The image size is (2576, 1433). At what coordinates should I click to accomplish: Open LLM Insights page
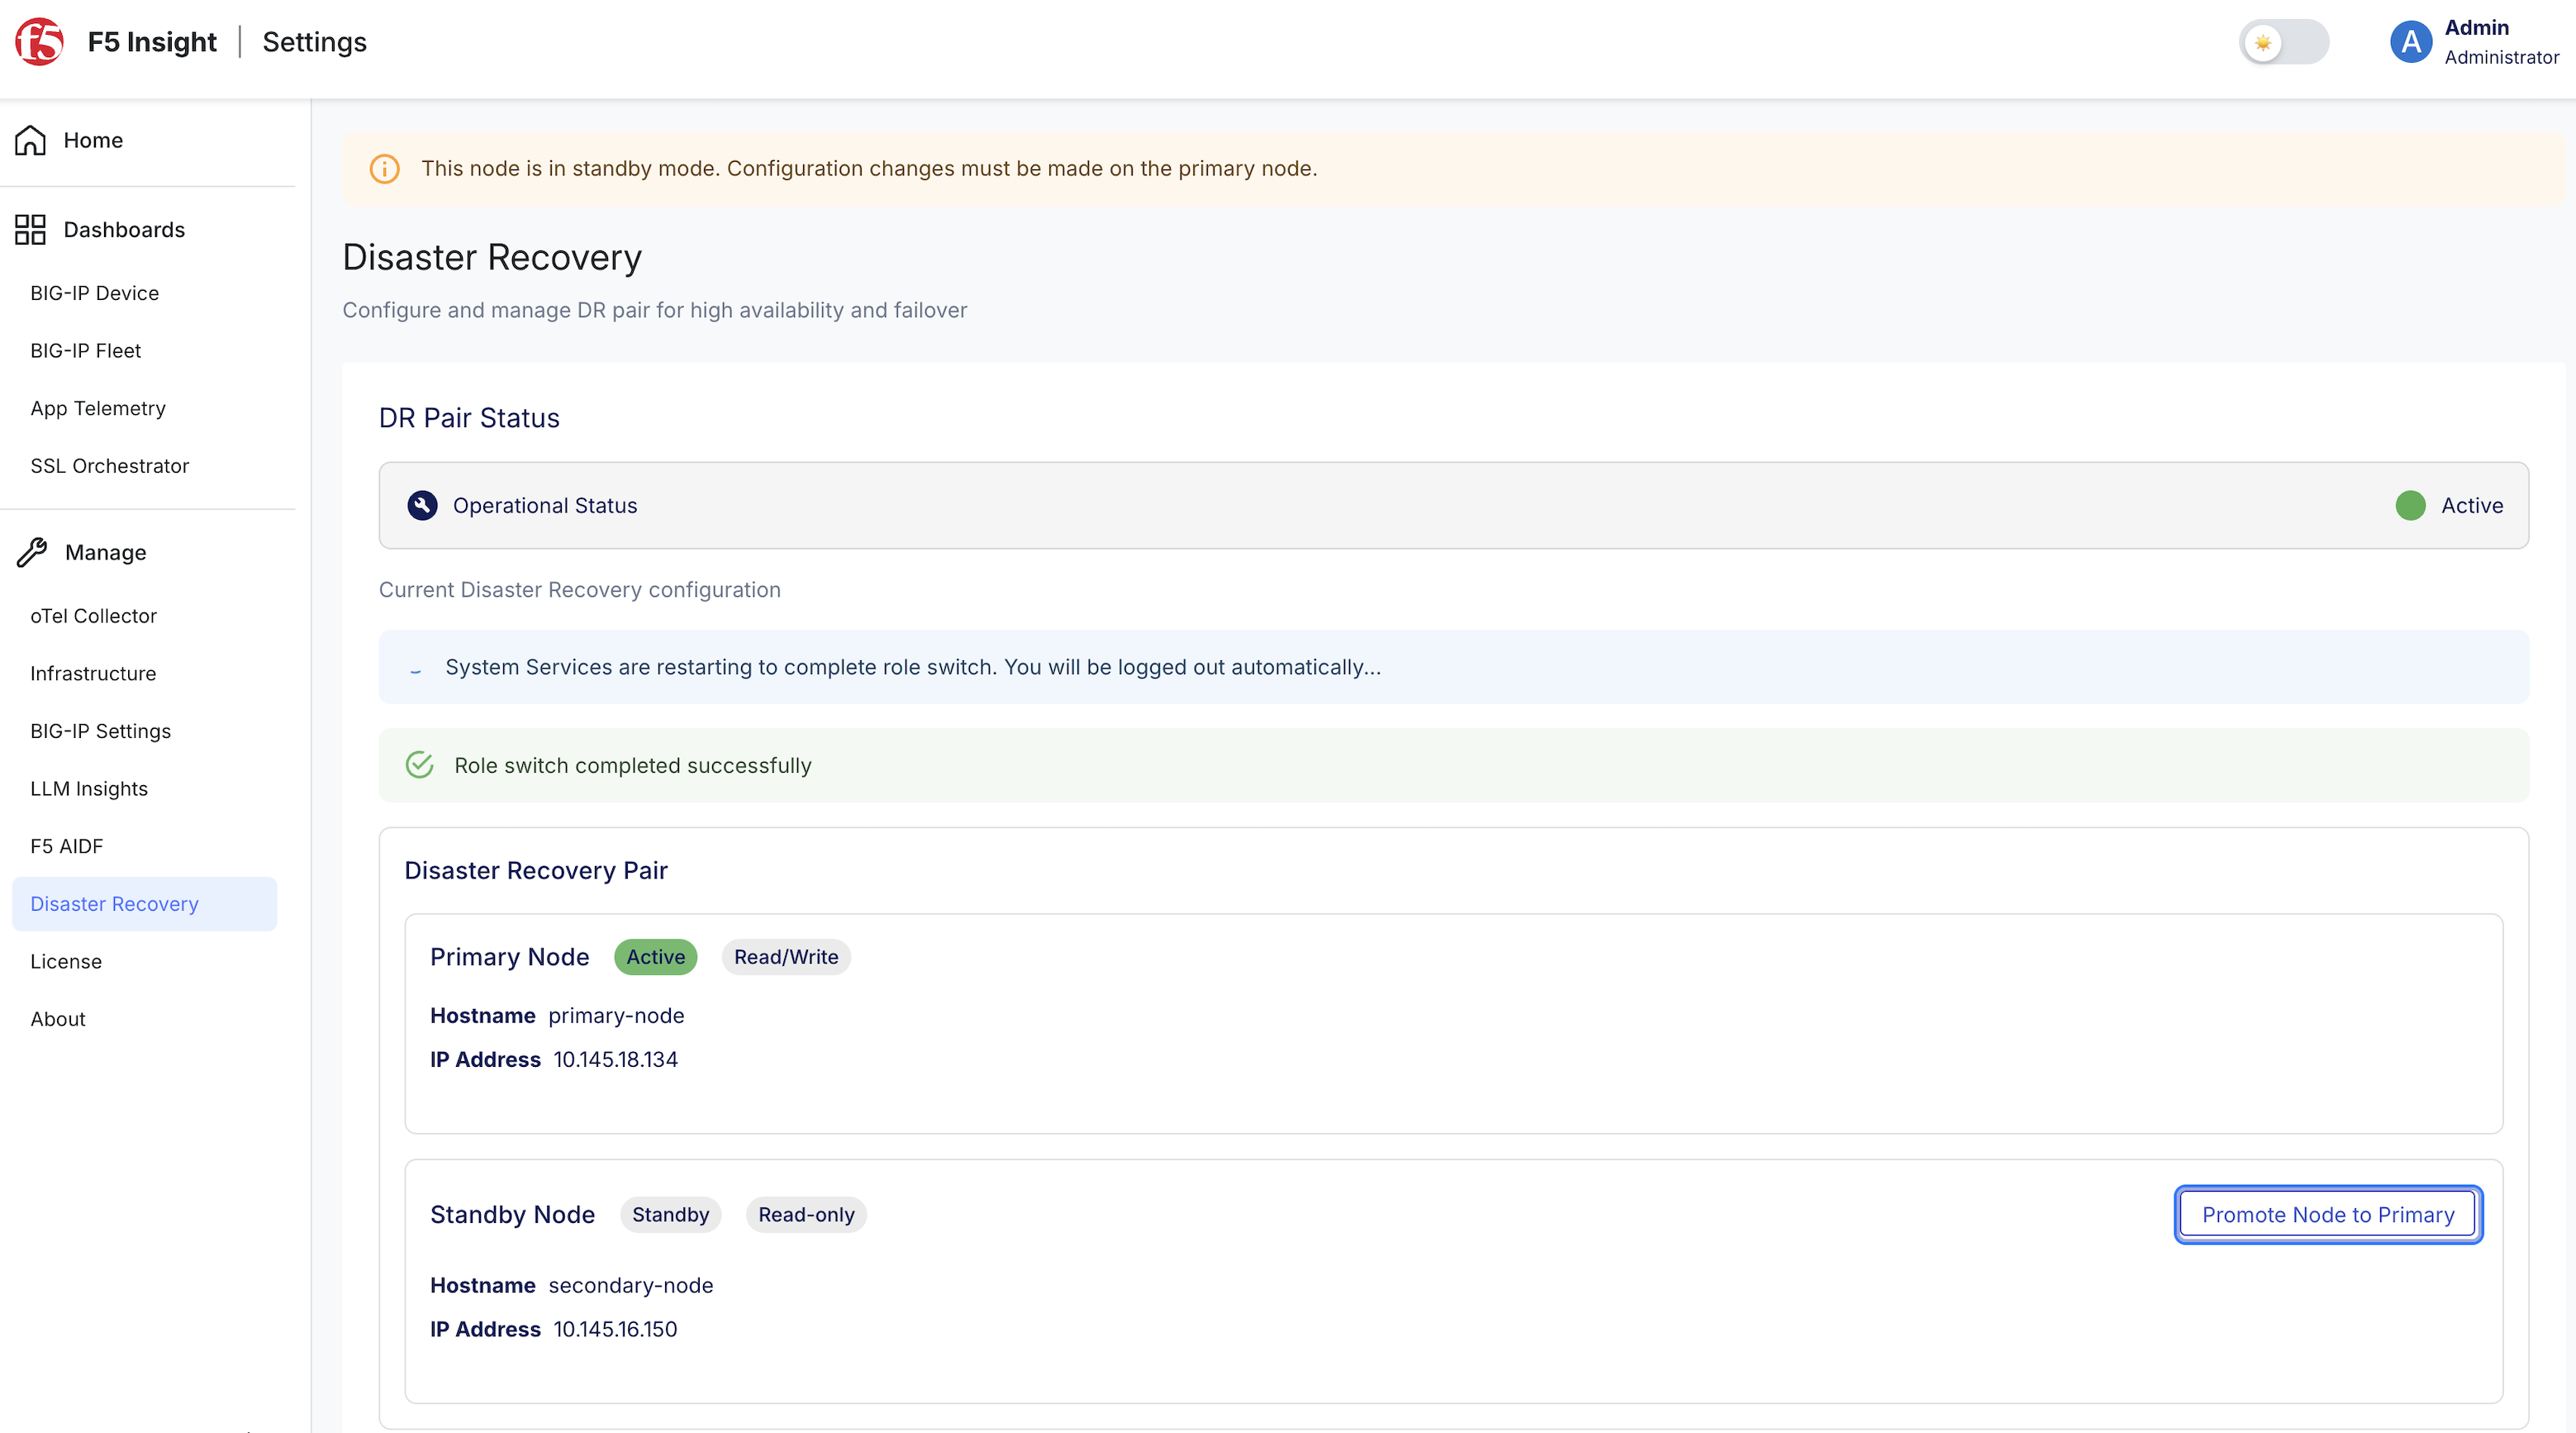click(x=89, y=789)
